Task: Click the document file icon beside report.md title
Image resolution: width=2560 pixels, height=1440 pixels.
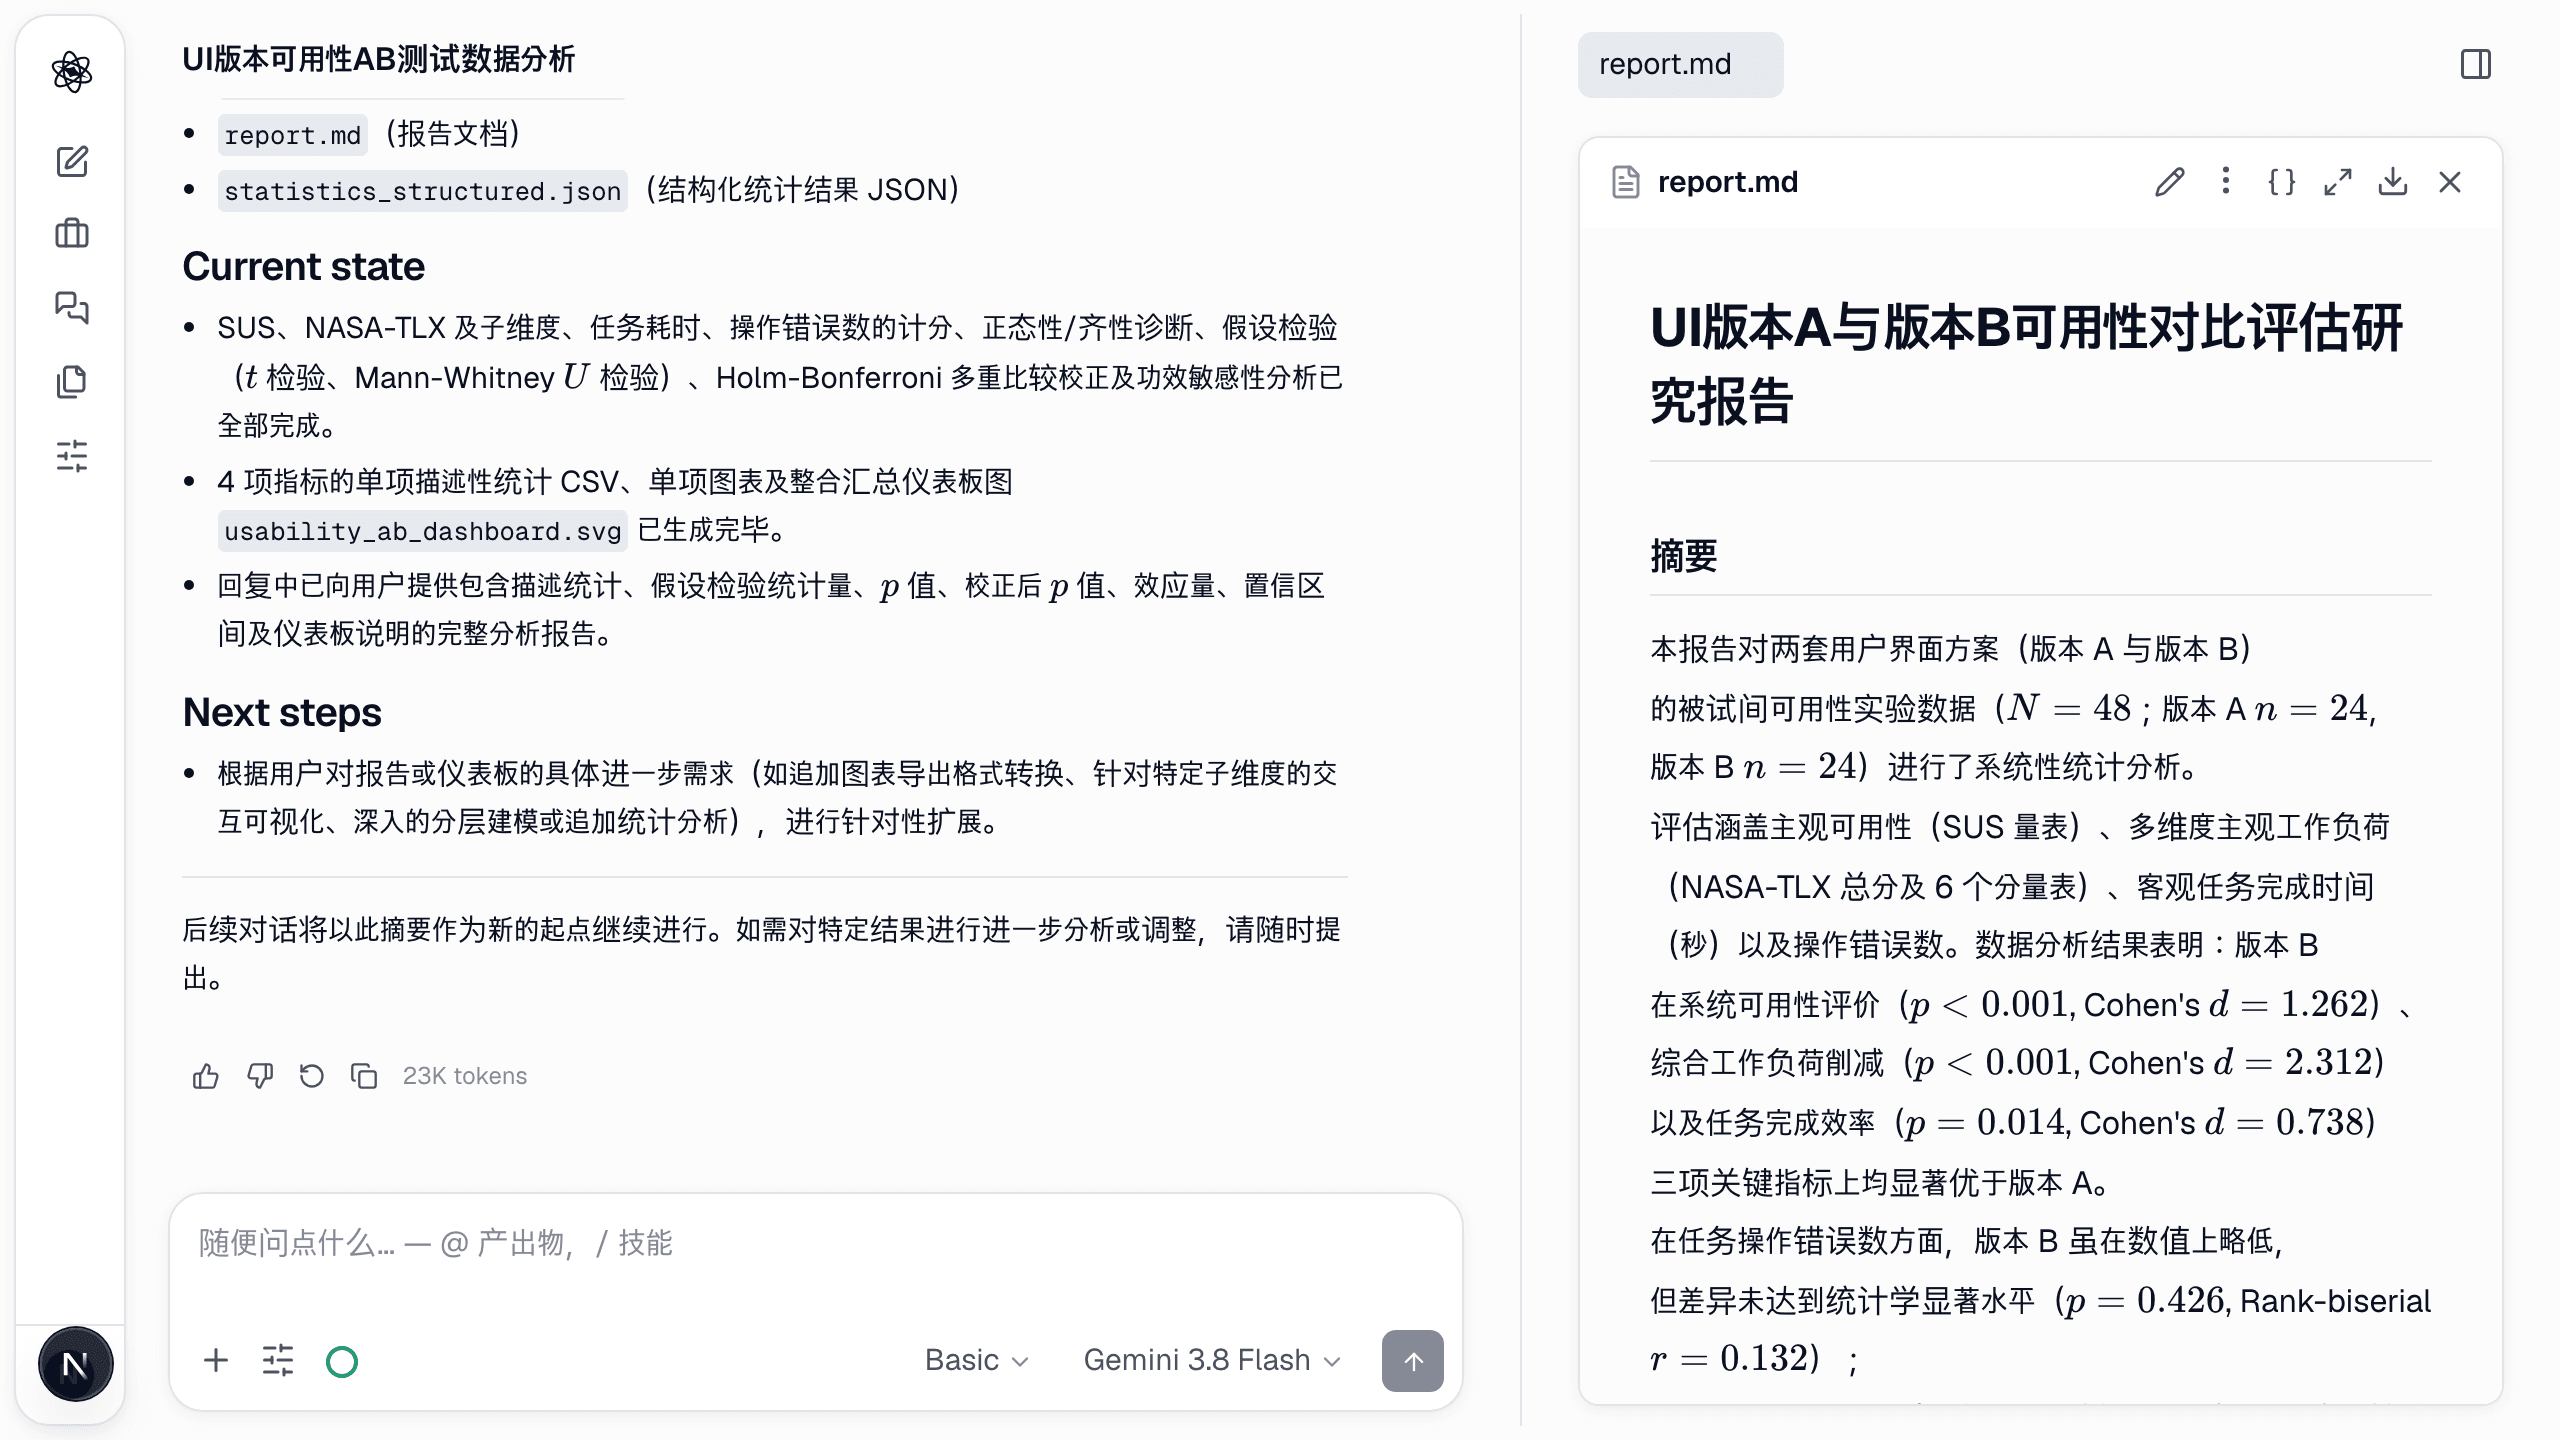Action: point(1626,182)
